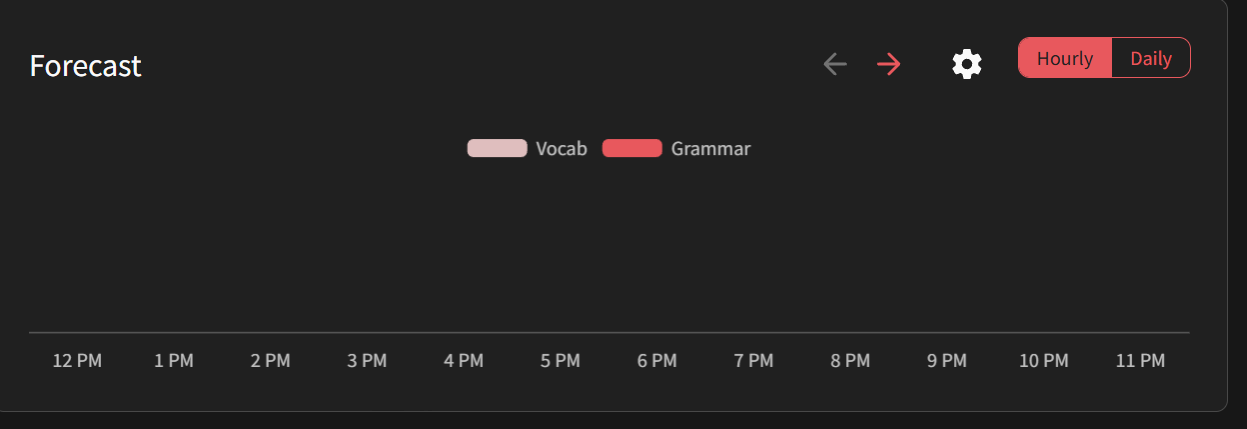Toggle the Vocab legend color swatch
This screenshot has width=1247, height=429.
pos(497,149)
